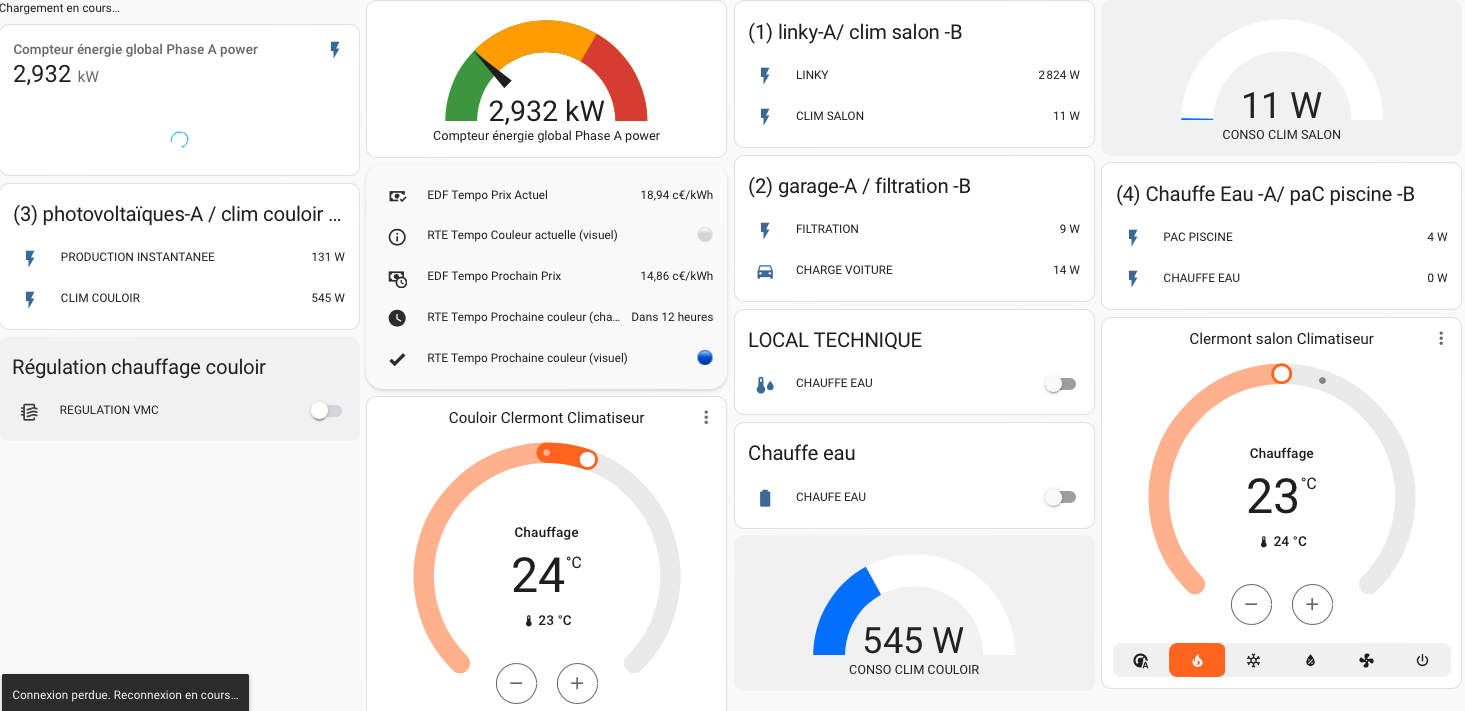Click the lightning icon beside PRODUCTION INSTANTANEE
The image size is (1465, 711).
(x=30, y=257)
